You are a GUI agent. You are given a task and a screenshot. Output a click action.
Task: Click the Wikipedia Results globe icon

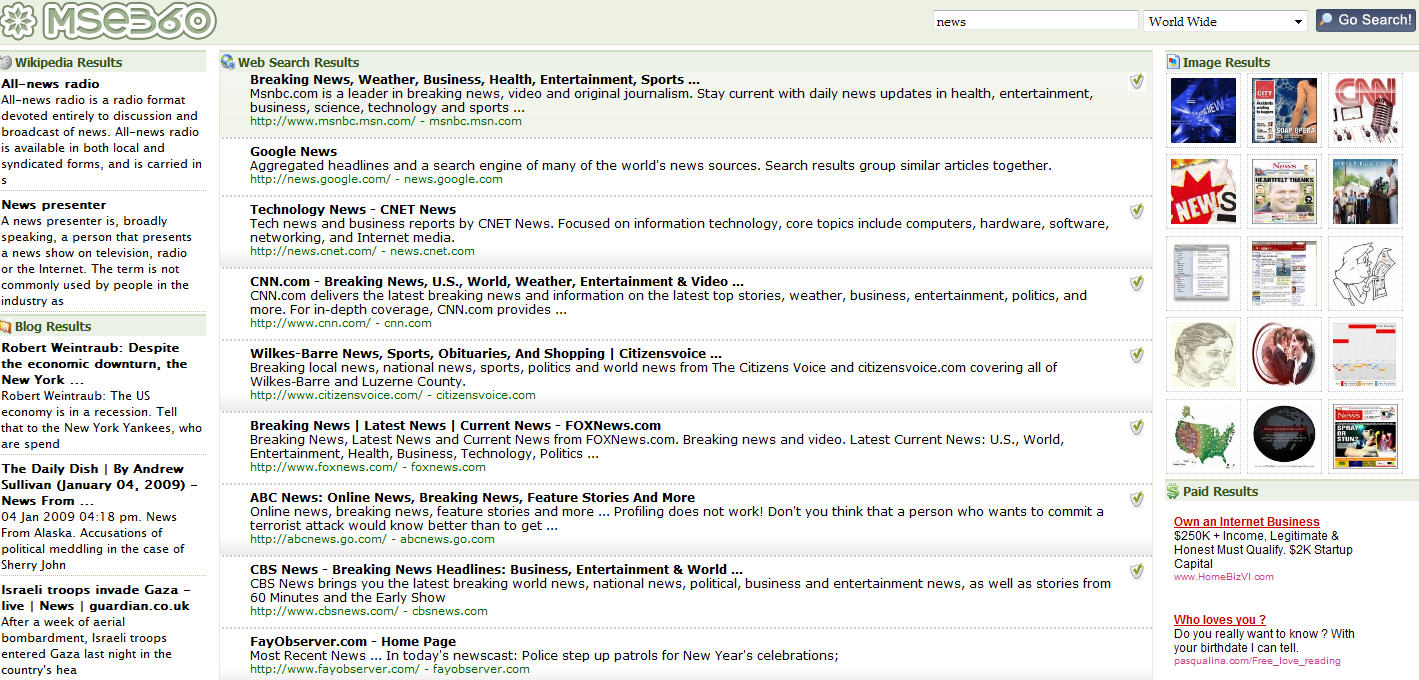pos(6,62)
